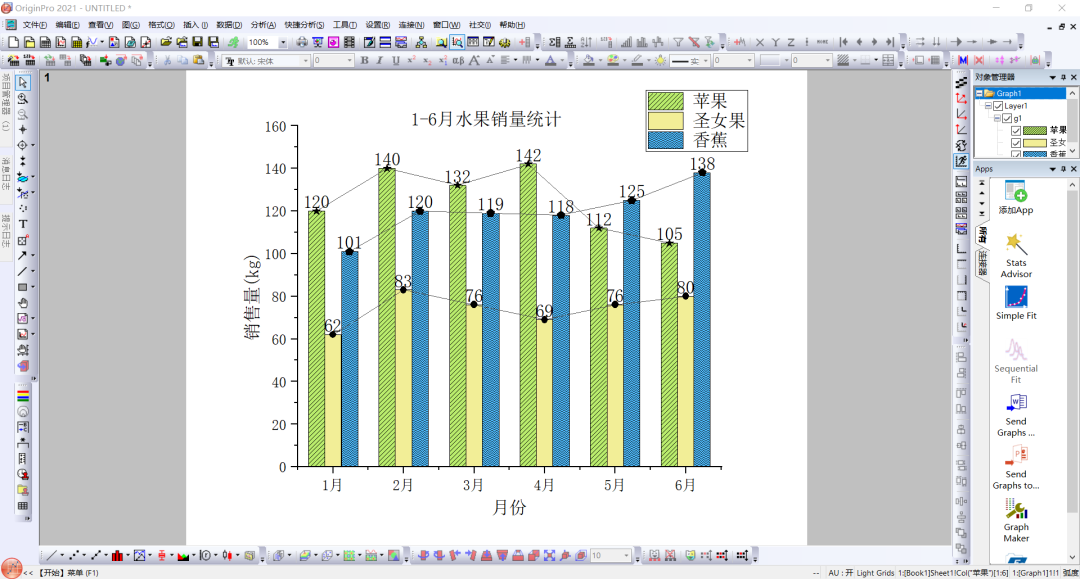Launch the Stats Advisor app

pos(1015,255)
